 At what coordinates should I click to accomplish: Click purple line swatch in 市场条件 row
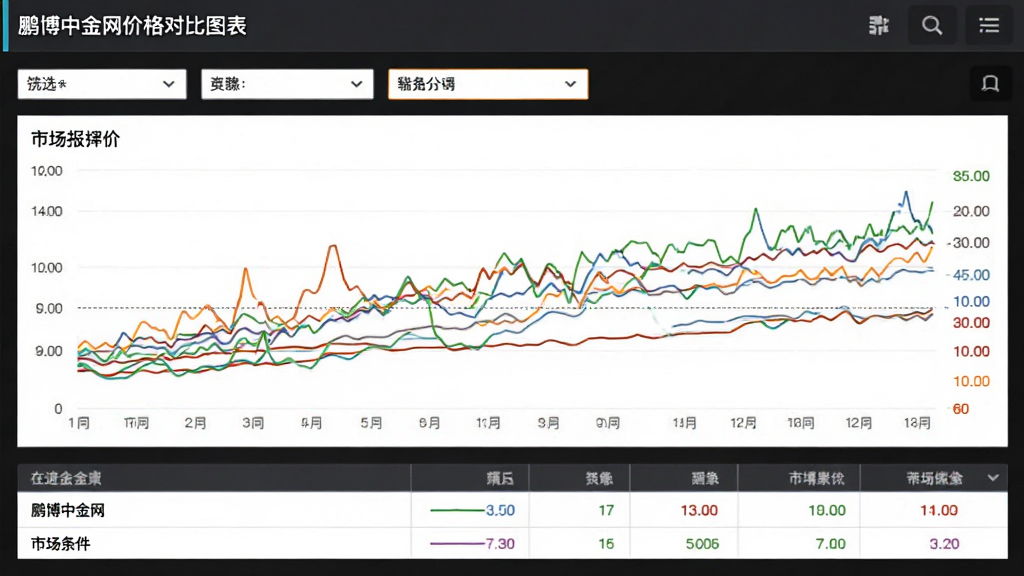[456, 543]
